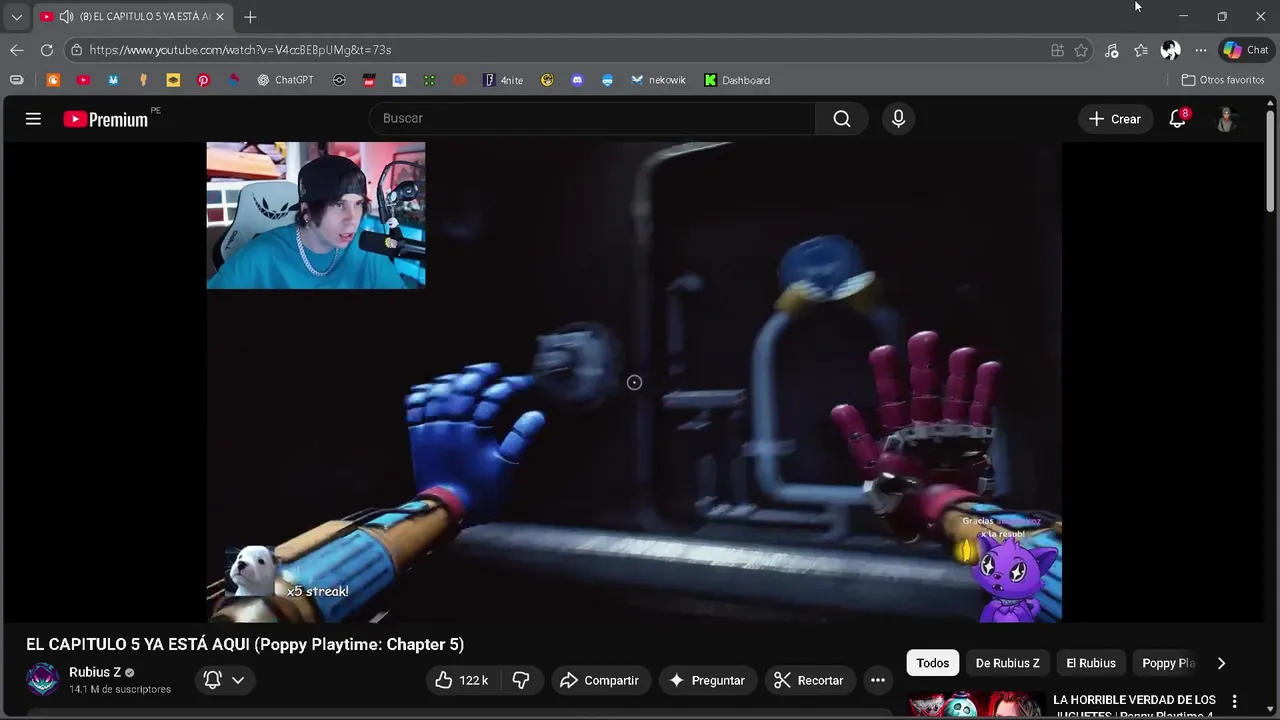Select the El Rubius filter chip
Viewport: 1280px width, 720px height.
[1090, 663]
